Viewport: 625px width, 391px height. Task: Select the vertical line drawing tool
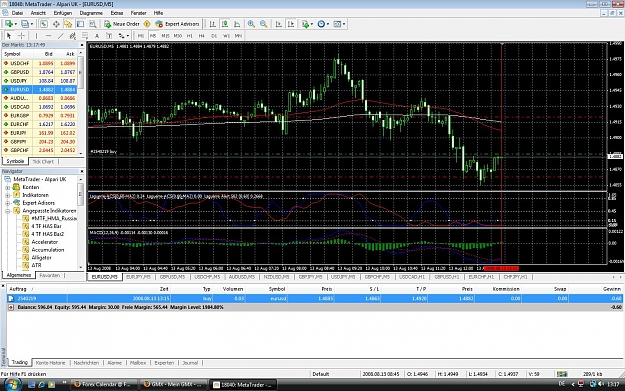[36, 36]
